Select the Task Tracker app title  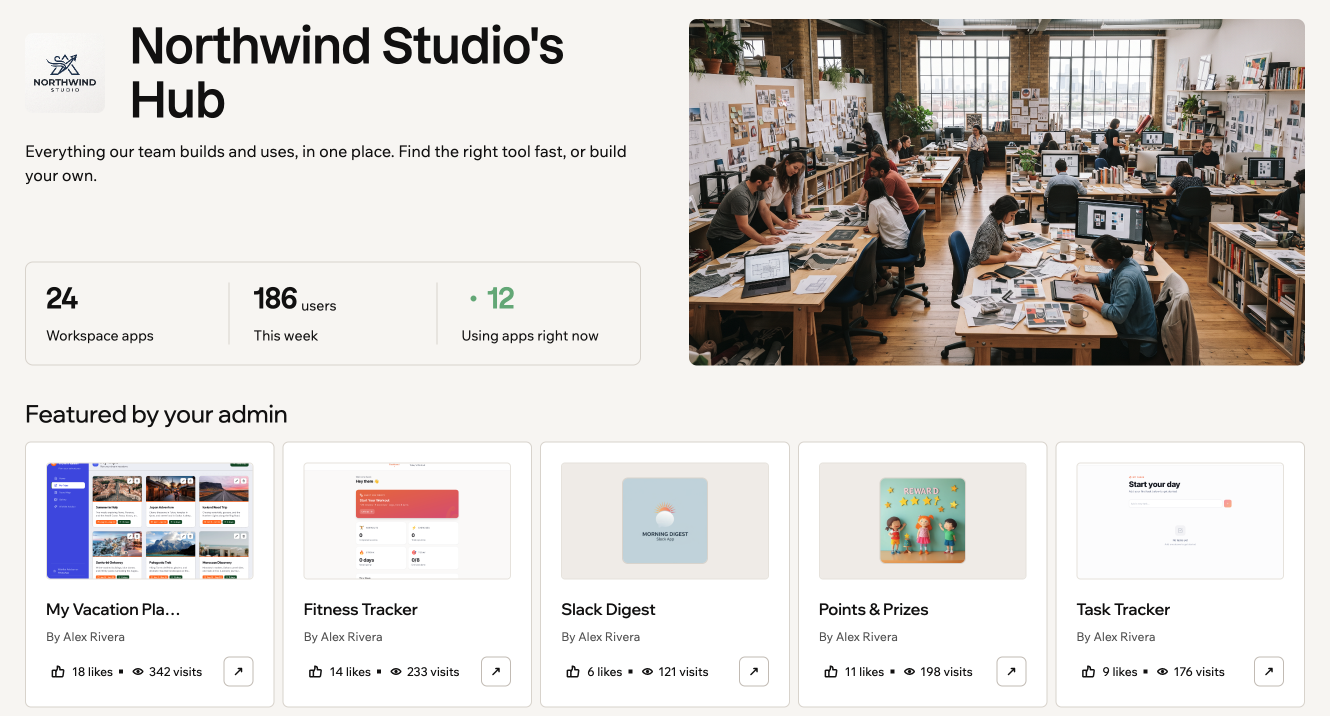(x=1123, y=609)
